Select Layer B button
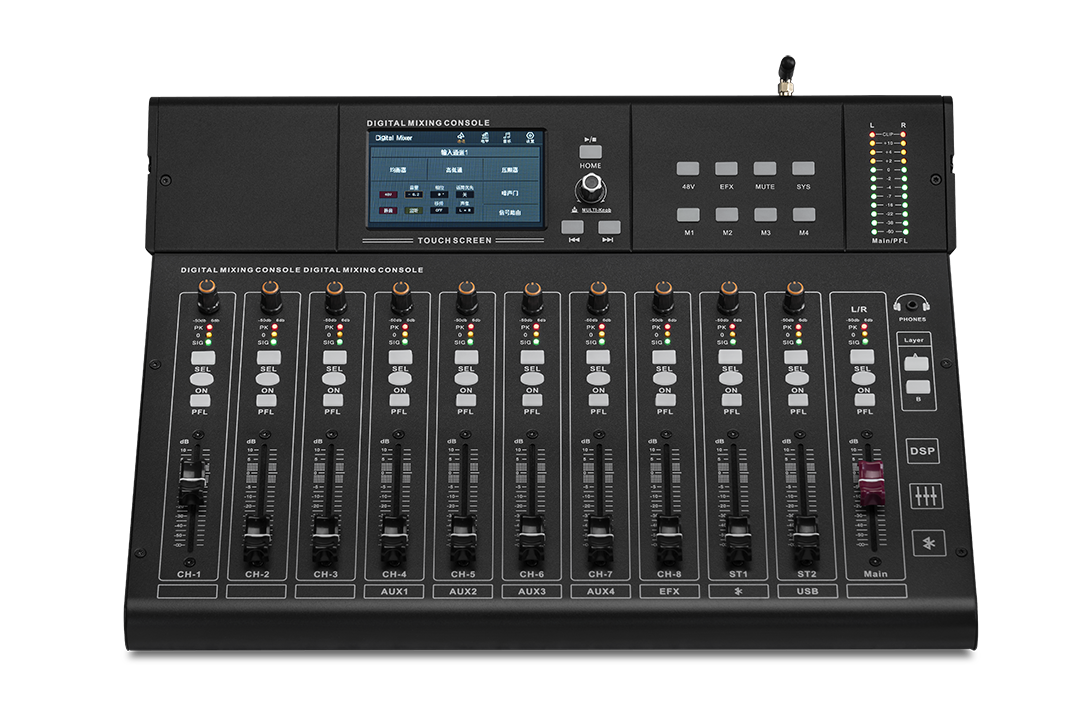1080x719 pixels. (917, 387)
